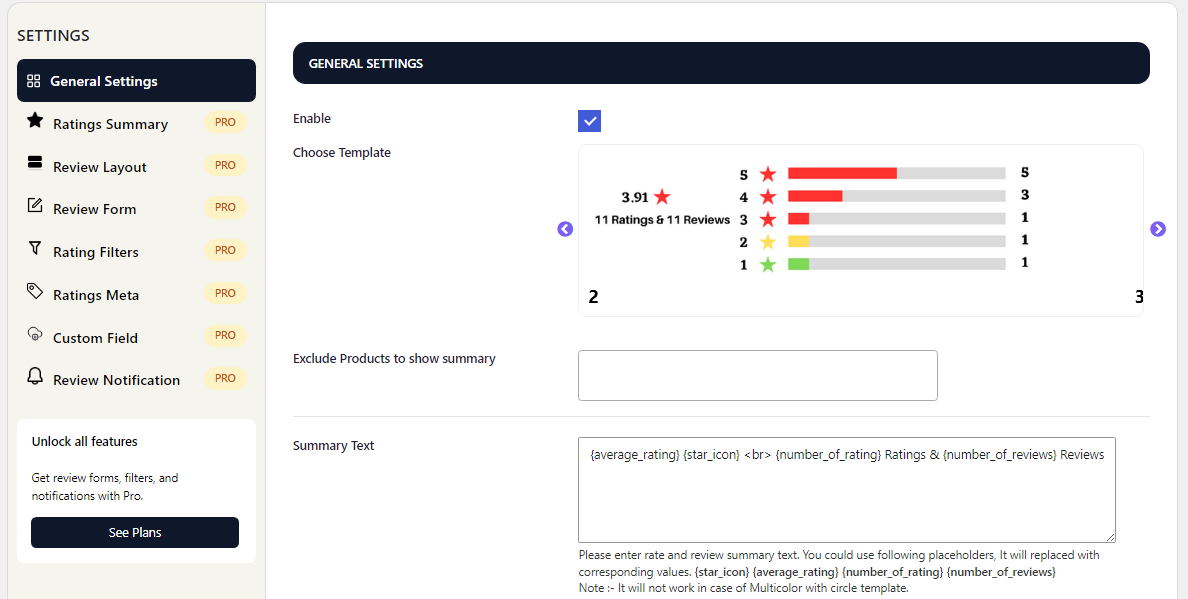The width and height of the screenshot is (1188, 599).
Task: Click the Review Layout card icon
Action: [35, 164]
